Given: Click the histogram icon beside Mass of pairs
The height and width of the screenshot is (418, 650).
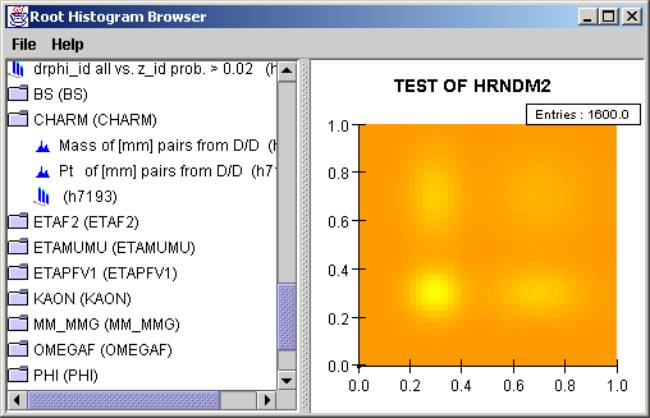Looking at the screenshot, I should 42,146.
